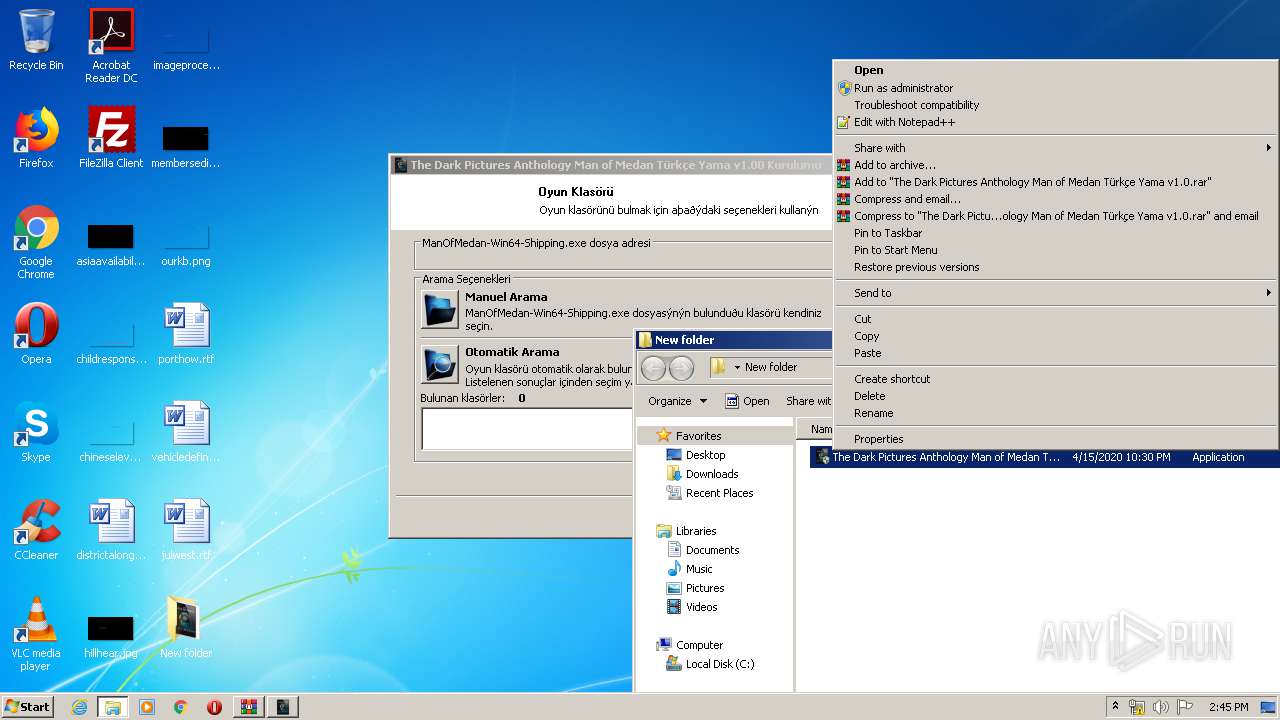Select vehicledefin rtf desktop file

point(186,432)
